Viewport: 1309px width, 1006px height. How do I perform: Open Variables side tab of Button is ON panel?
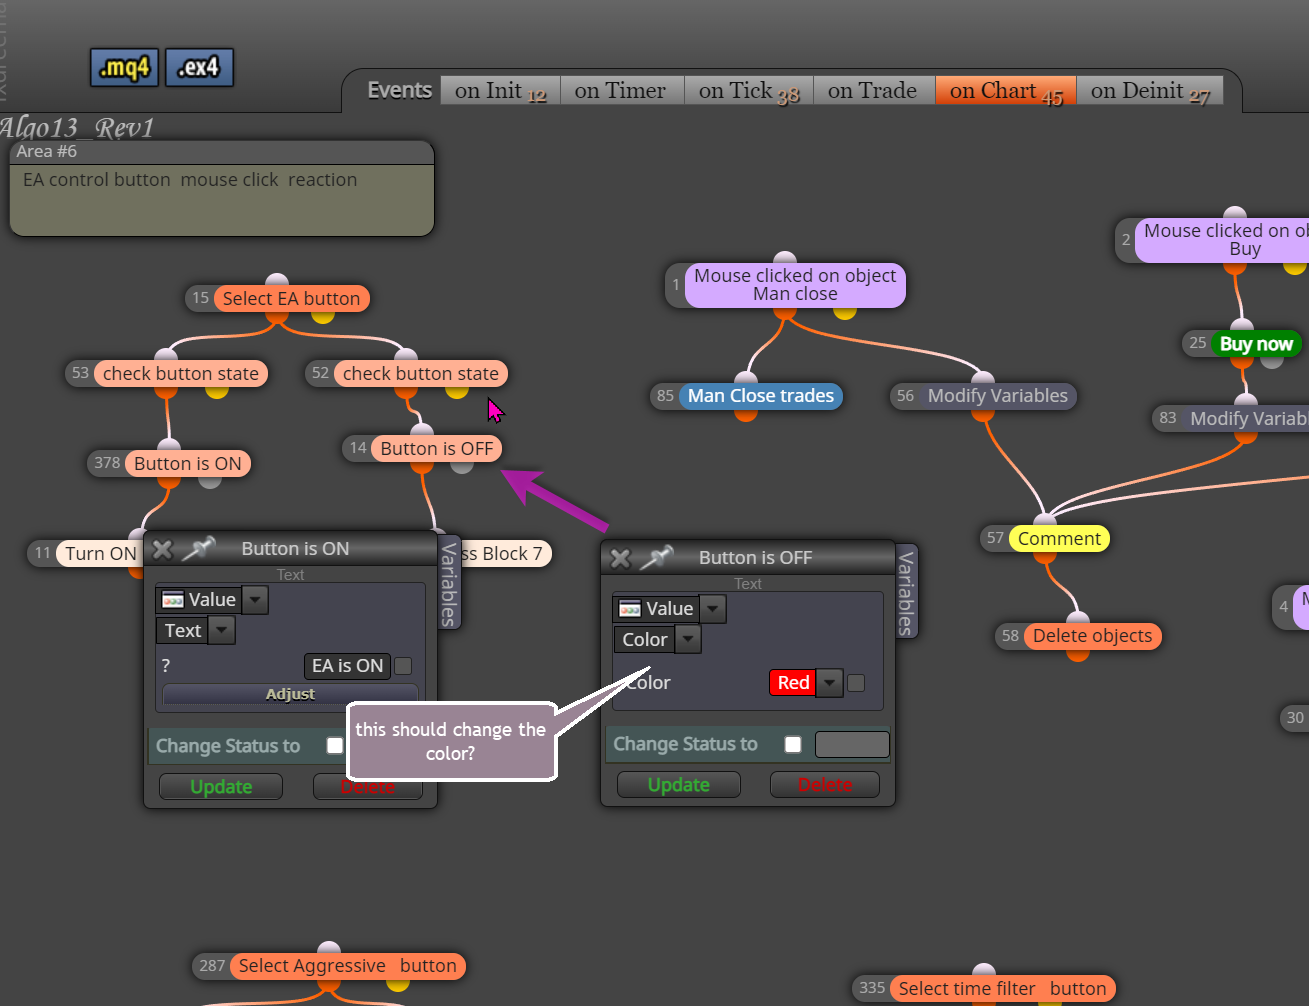[449, 584]
